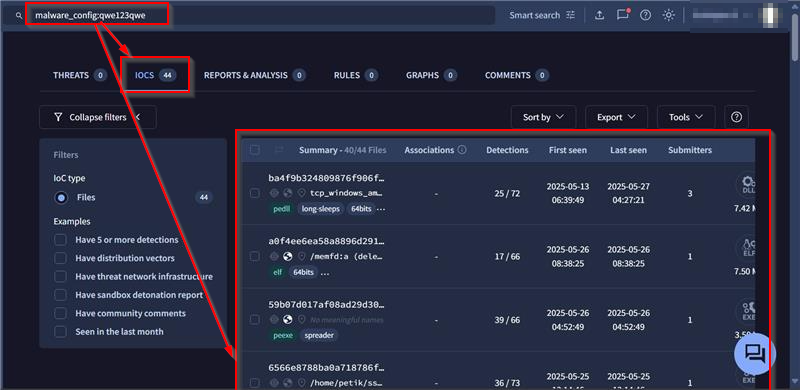Click the Detections column header
800x390 pixels.
(507, 150)
